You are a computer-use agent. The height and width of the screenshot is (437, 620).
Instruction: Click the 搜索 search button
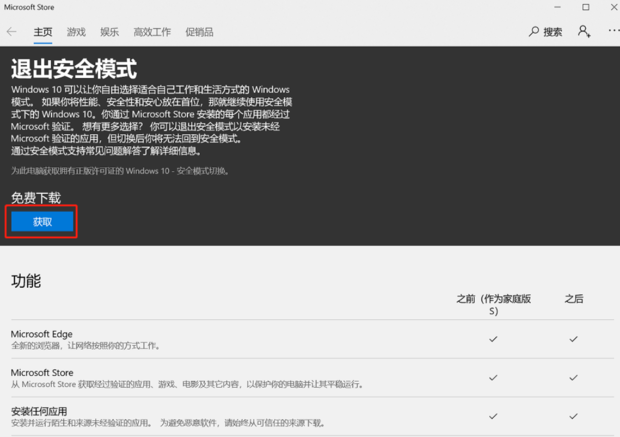546,32
